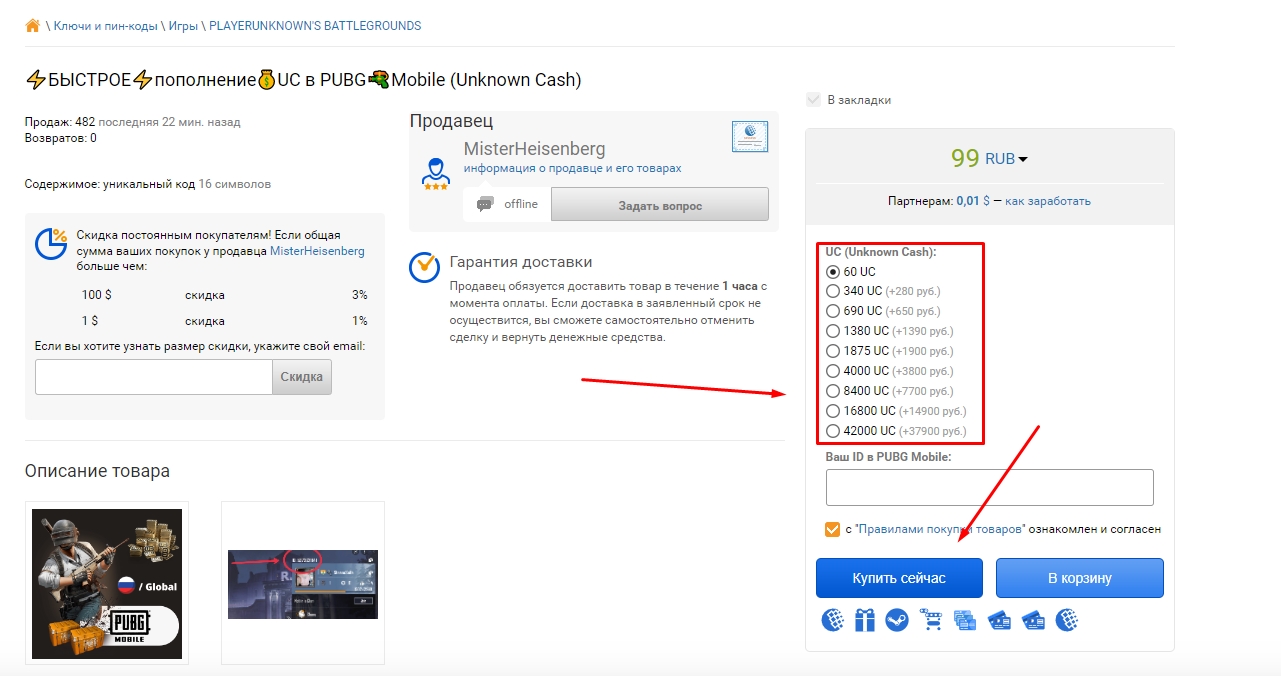Click the home icon in breadcrumbs
The image size is (1281, 676).
32,25
